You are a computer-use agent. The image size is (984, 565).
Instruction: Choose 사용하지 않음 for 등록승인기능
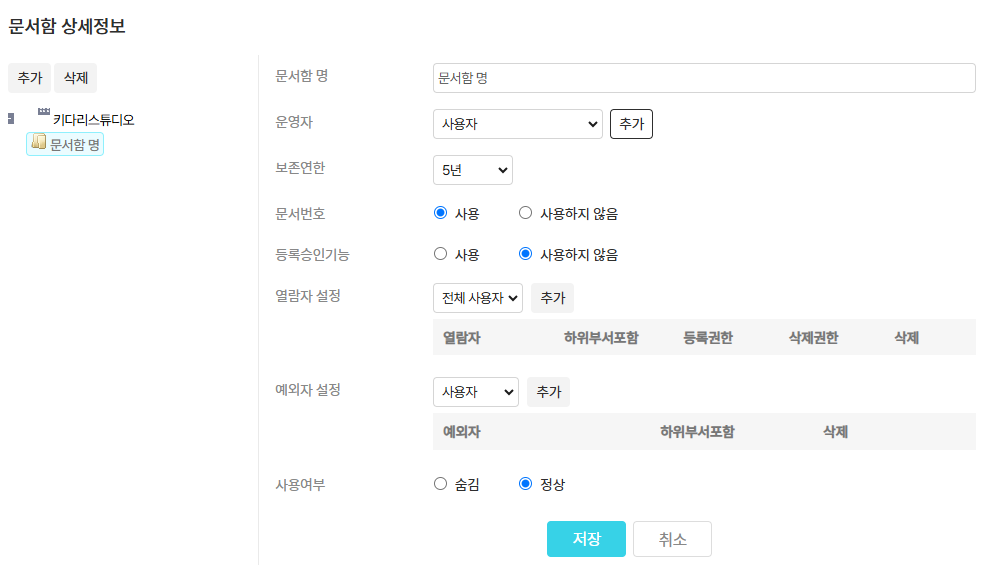point(525,254)
